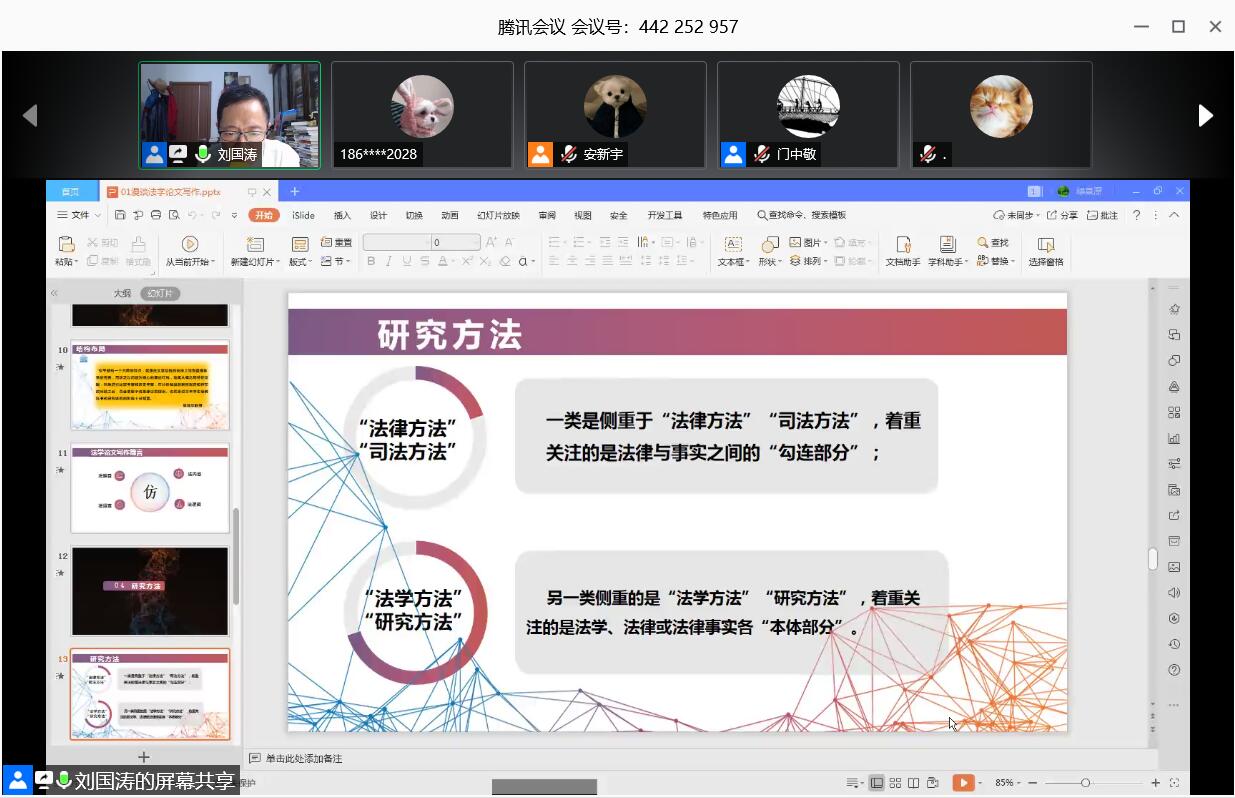Toggle the Outline pane view
This screenshot has width=1235, height=798.
[x=122, y=293]
